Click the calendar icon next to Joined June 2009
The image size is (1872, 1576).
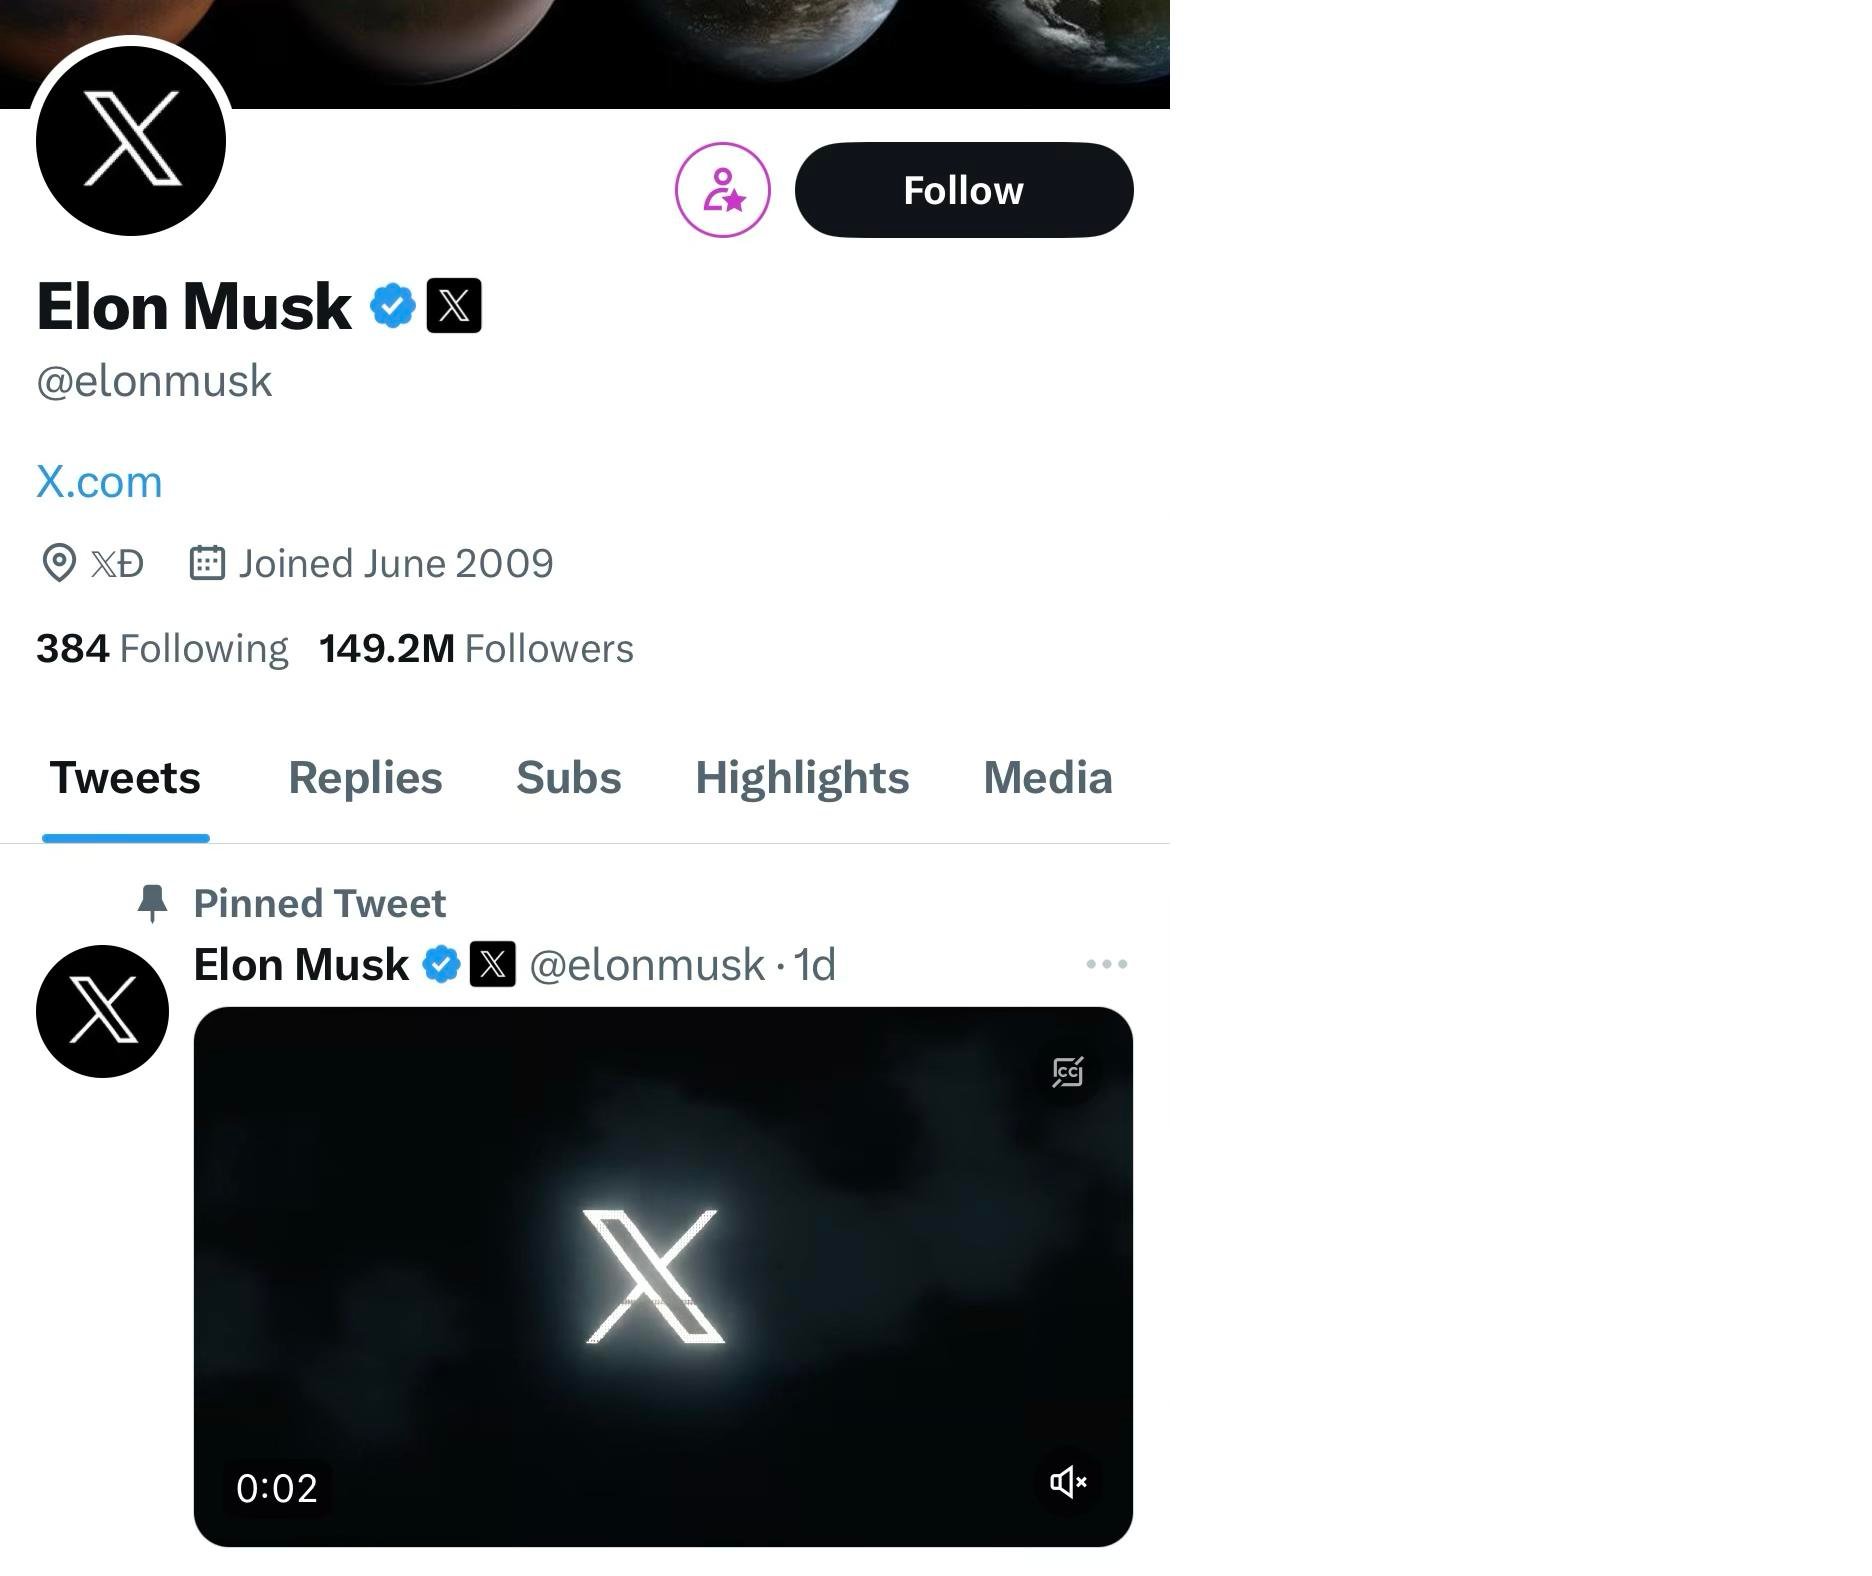coord(207,563)
